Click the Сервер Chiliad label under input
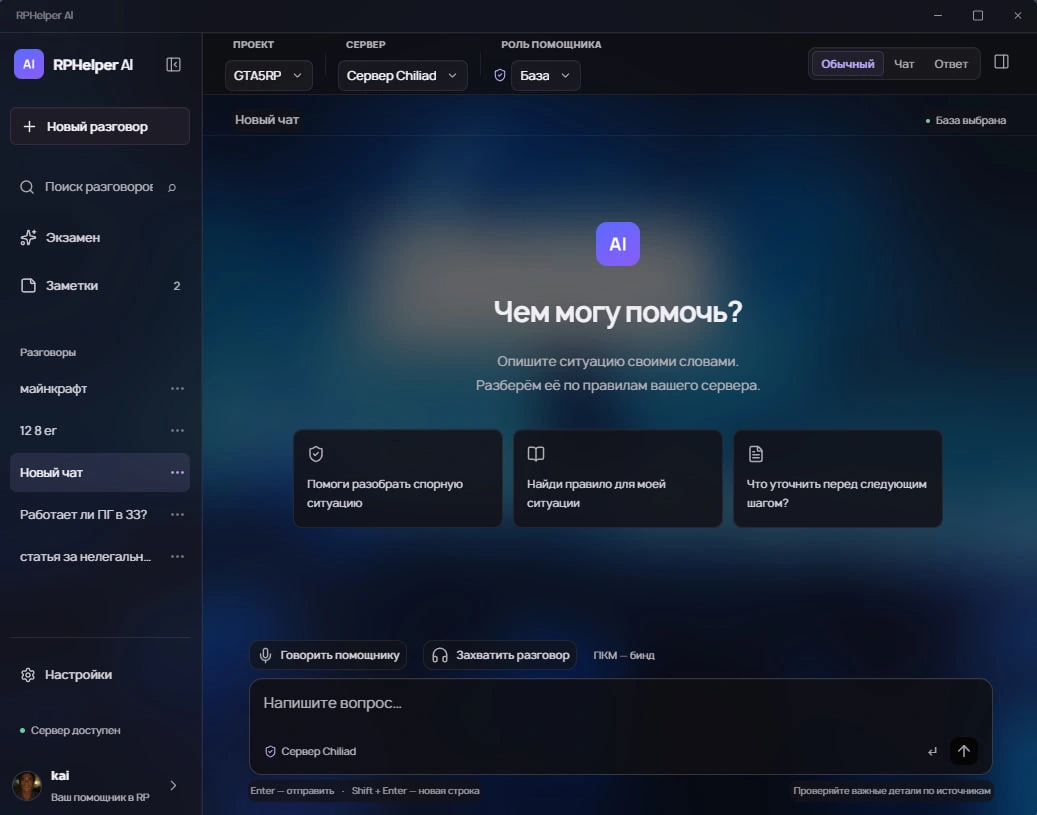This screenshot has height=815, width=1037. [x=319, y=751]
